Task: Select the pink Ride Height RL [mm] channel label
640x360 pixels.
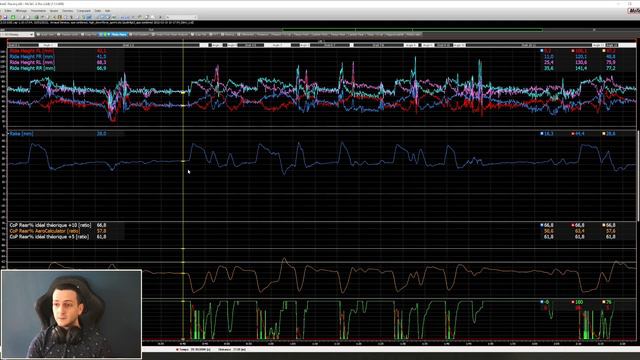Action: click(x=32, y=62)
